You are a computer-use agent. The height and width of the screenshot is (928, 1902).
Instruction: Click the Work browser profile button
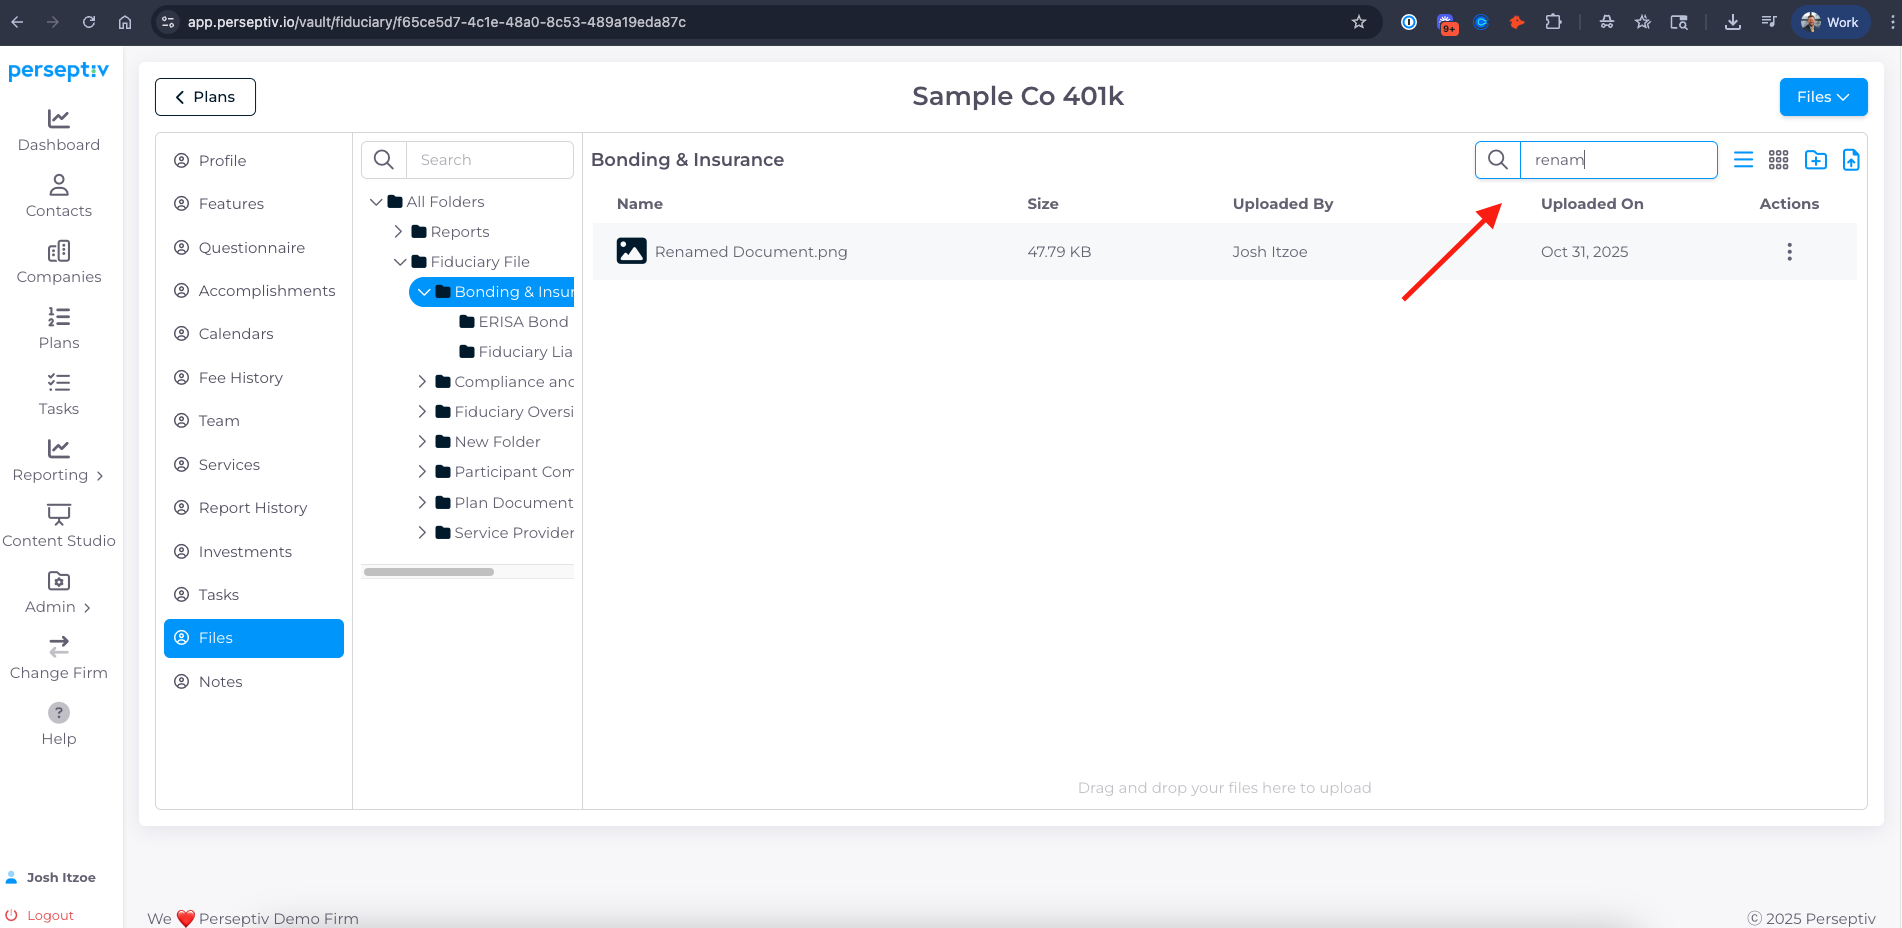point(1831,22)
